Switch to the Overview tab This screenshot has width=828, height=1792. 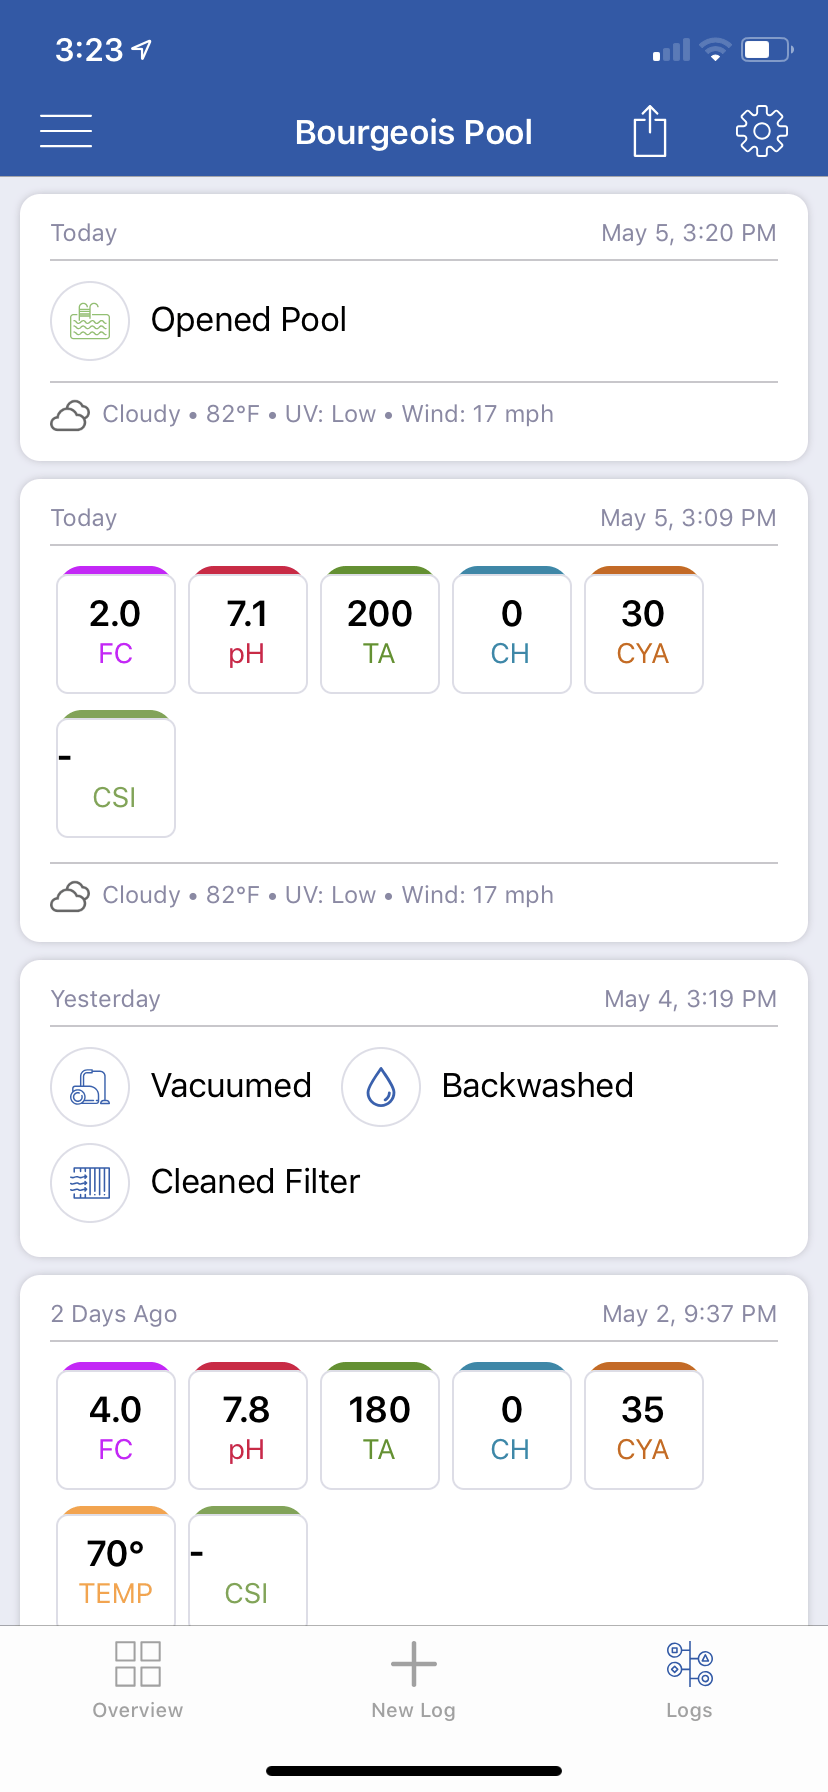(x=138, y=1680)
